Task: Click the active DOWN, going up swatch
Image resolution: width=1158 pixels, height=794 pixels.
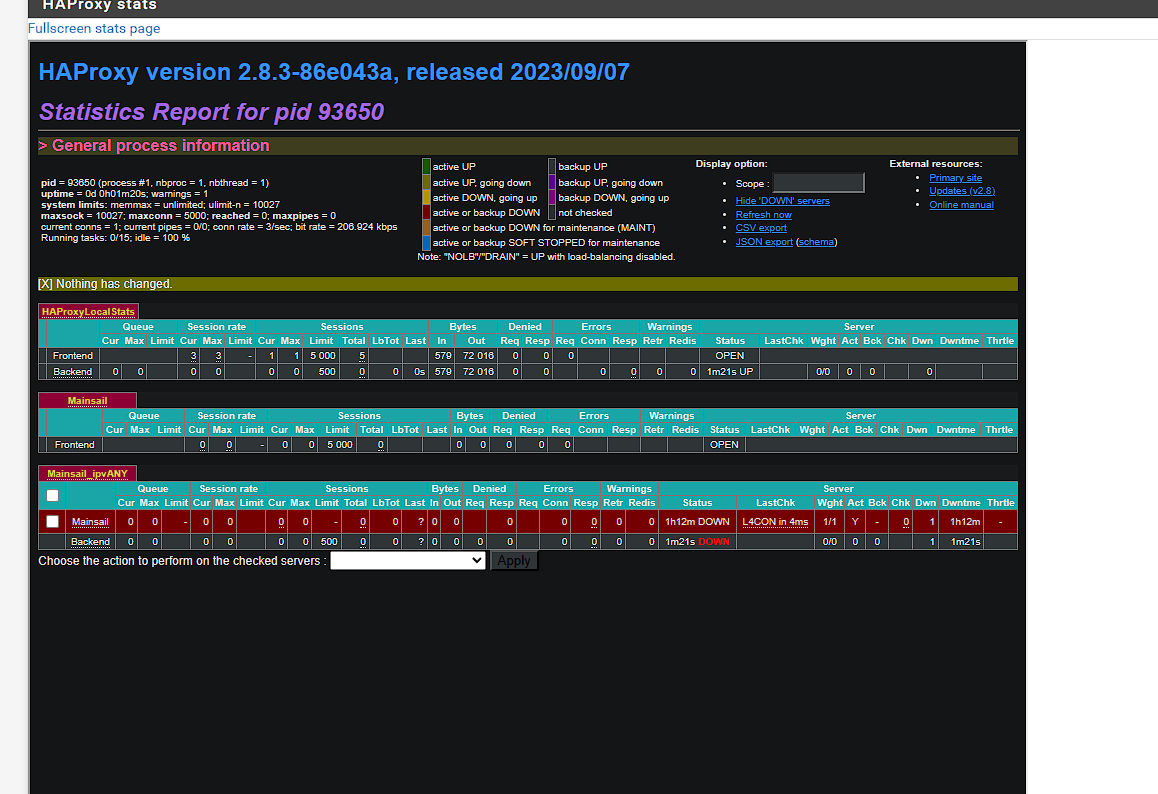Action: (426, 197)
